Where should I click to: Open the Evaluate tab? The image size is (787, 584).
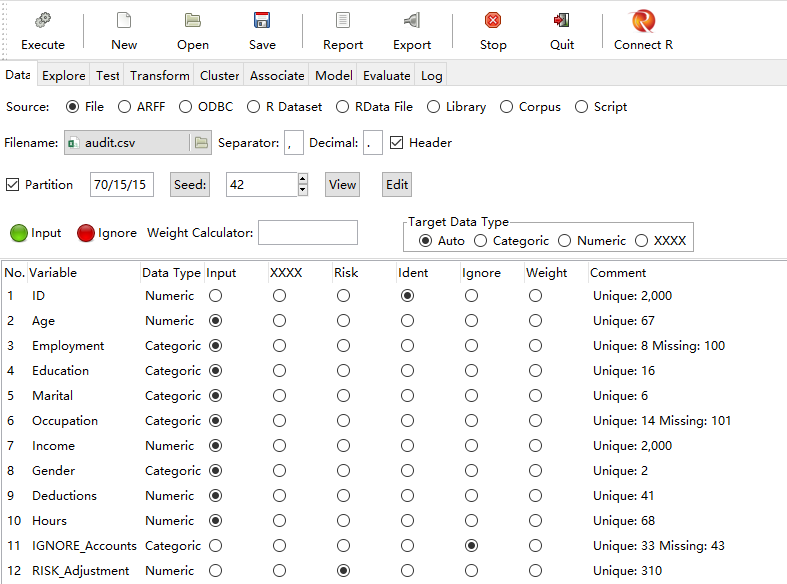pyautogui.click(x=386, y=76)
